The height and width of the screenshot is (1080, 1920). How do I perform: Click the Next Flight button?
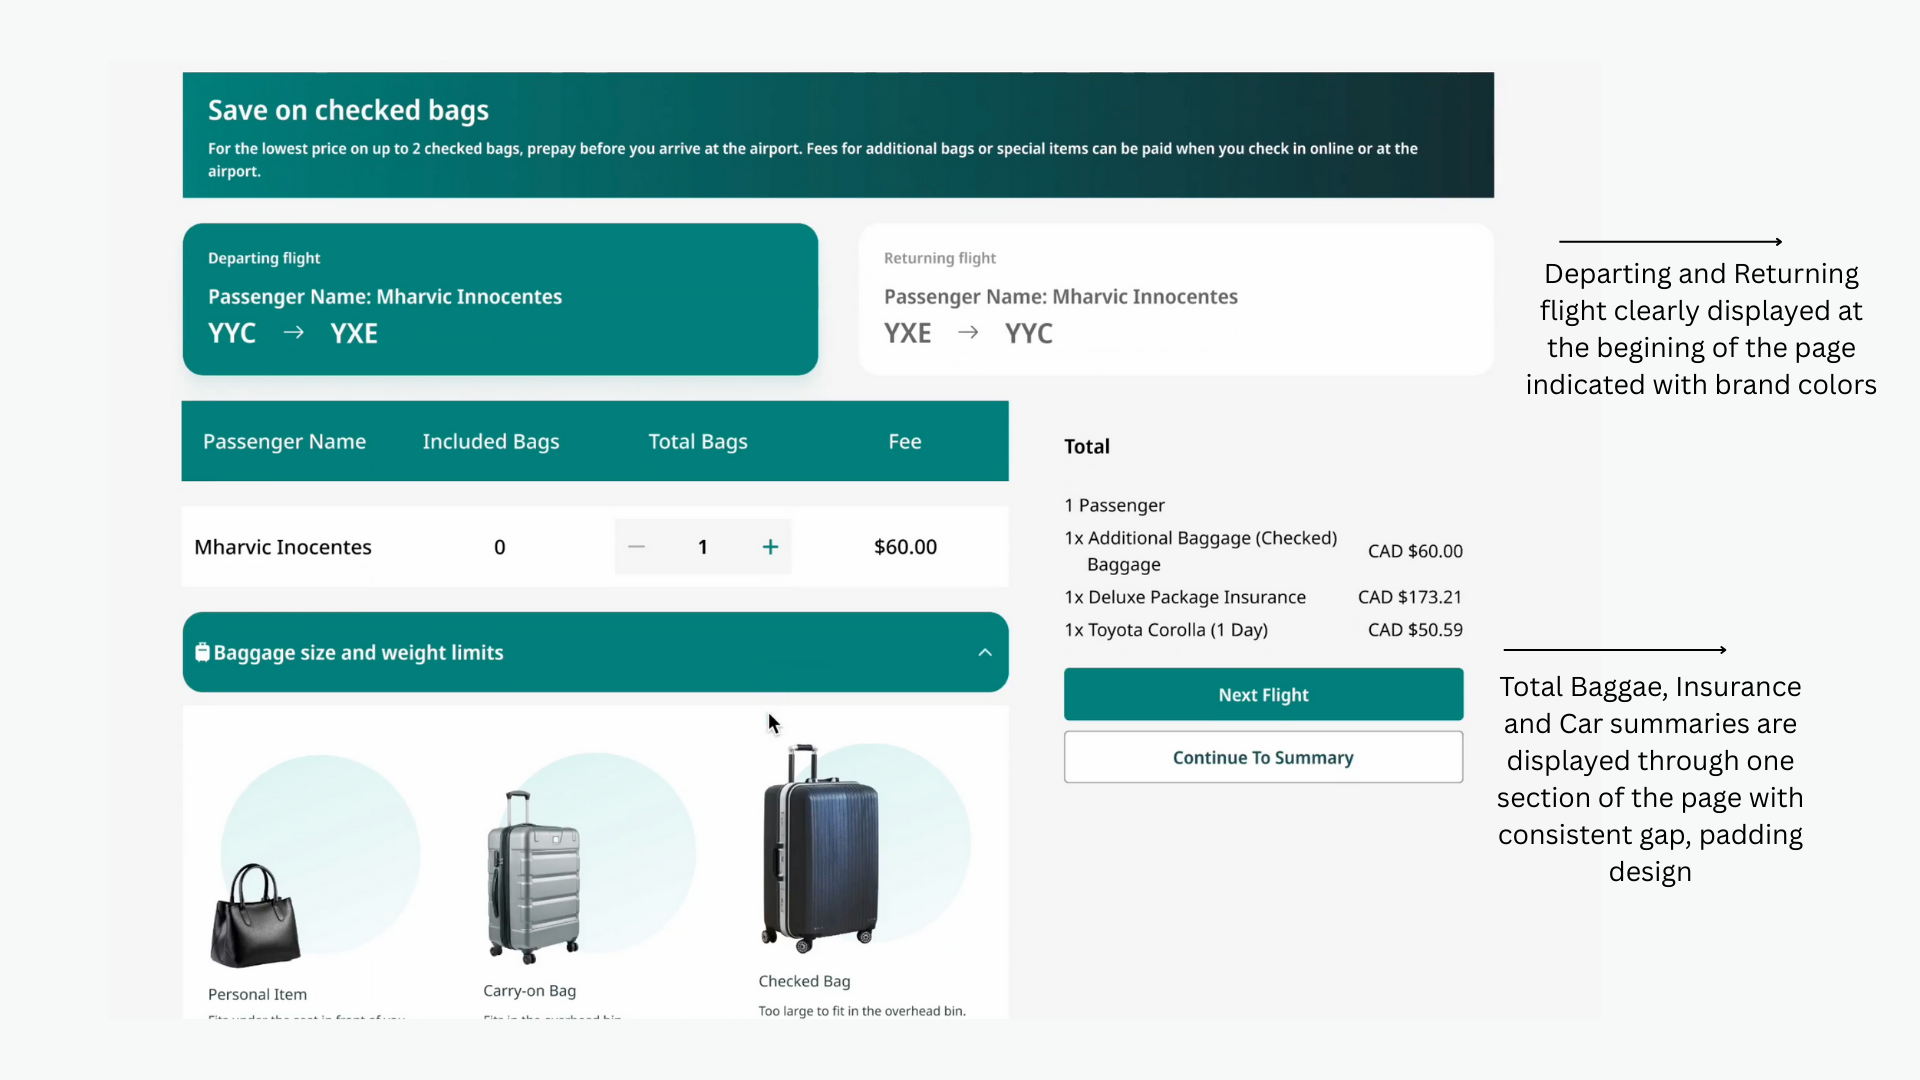(1263, 695)
